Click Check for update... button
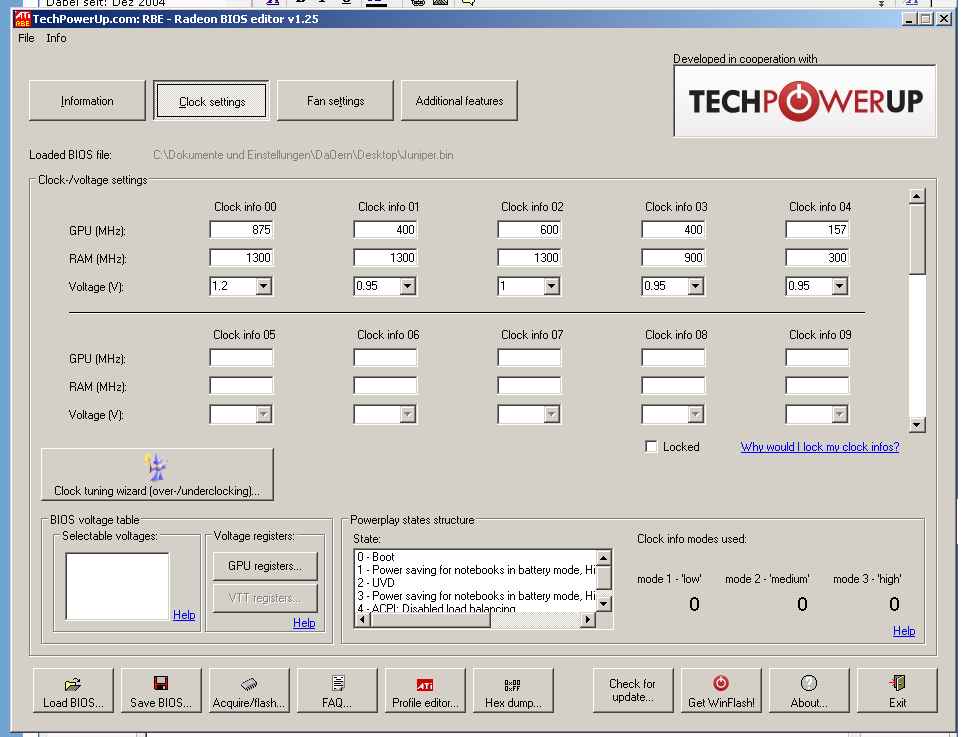The height and width of the screenshot is (737, 965). point(633,690)
